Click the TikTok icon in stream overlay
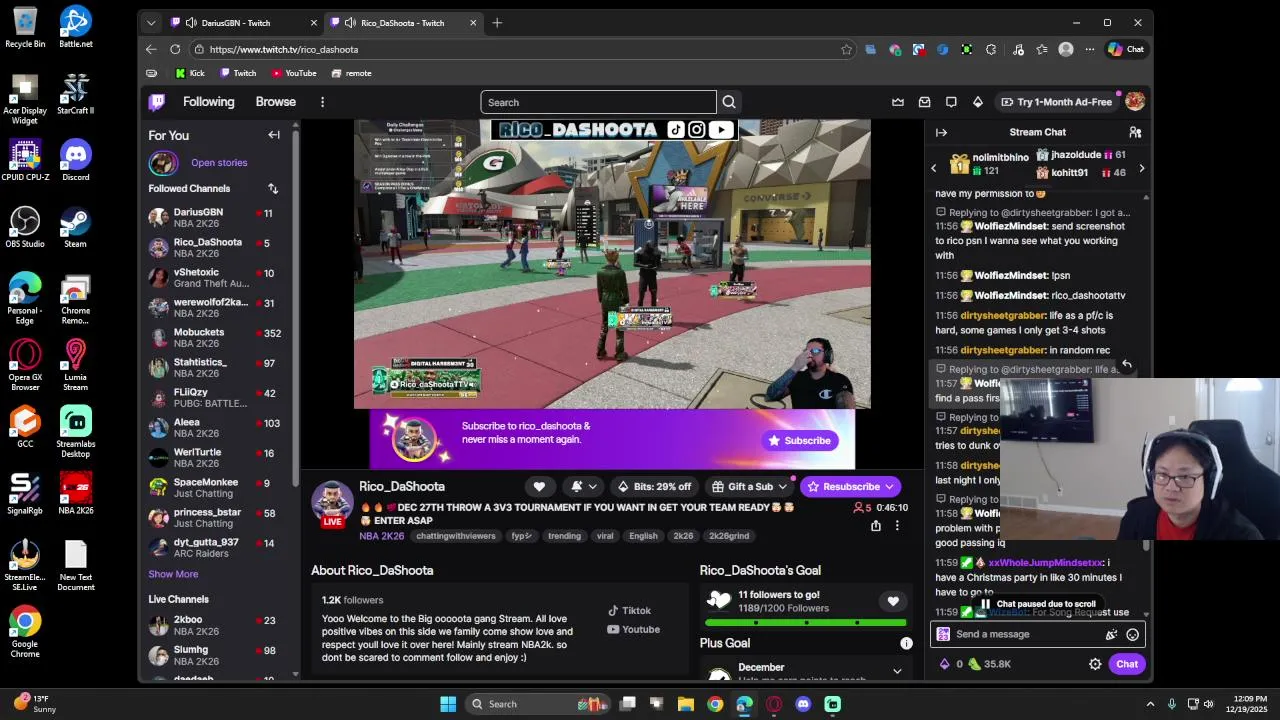1280x720 pixels. (676, 129)
